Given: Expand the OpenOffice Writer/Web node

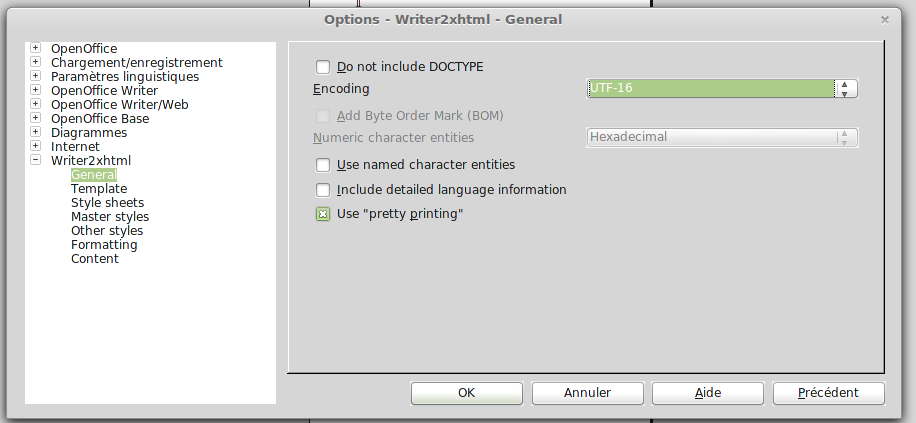Looking at the screenshot, I should pos(36,103).
